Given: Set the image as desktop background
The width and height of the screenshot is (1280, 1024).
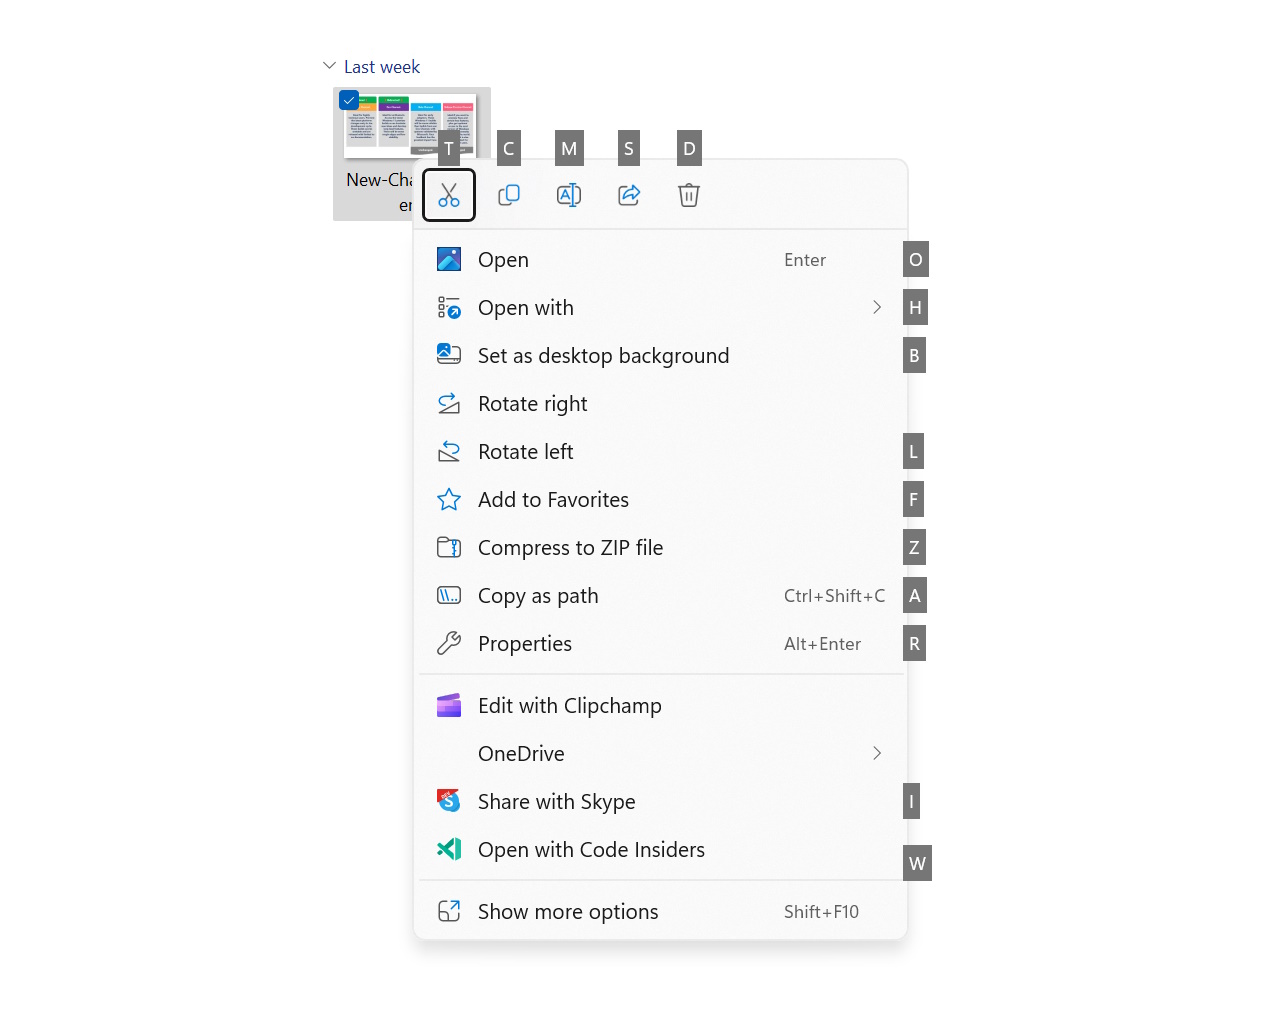Looking at the screenshot, I should click(x=603, y=355).
